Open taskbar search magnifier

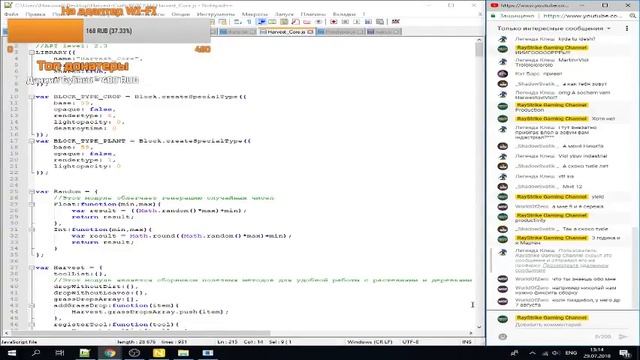[36, 353]
